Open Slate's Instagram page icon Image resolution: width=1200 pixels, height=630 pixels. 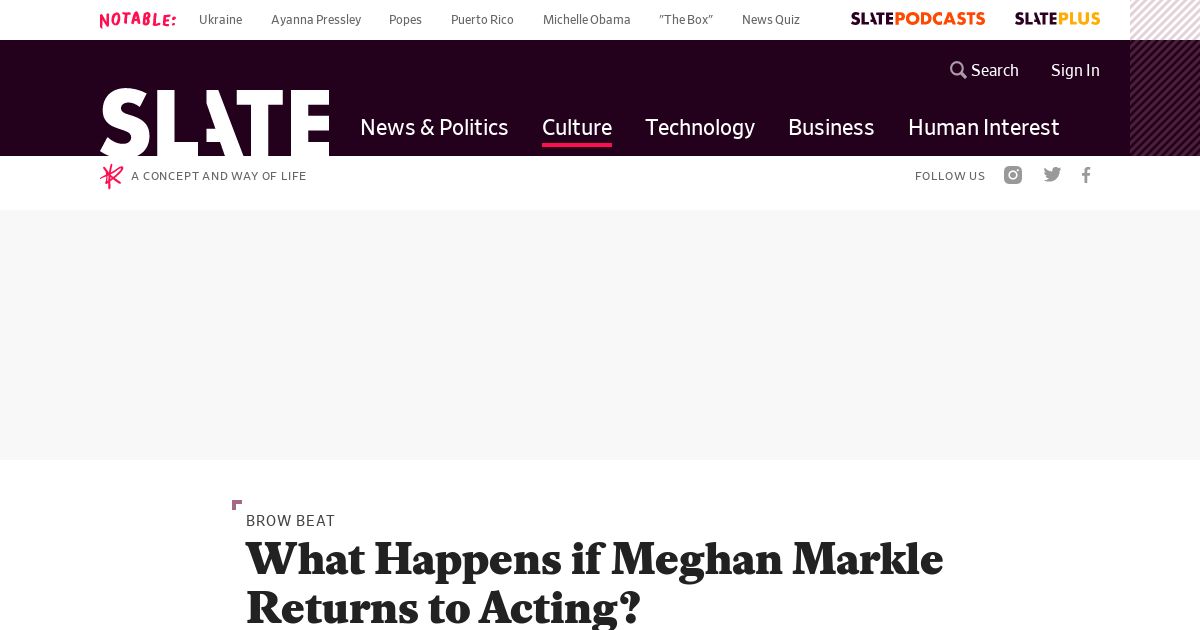(1013, 175)
